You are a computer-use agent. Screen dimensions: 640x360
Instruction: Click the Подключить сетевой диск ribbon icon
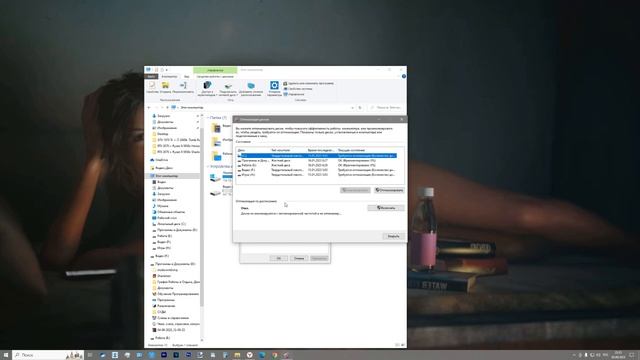(228, 89)
